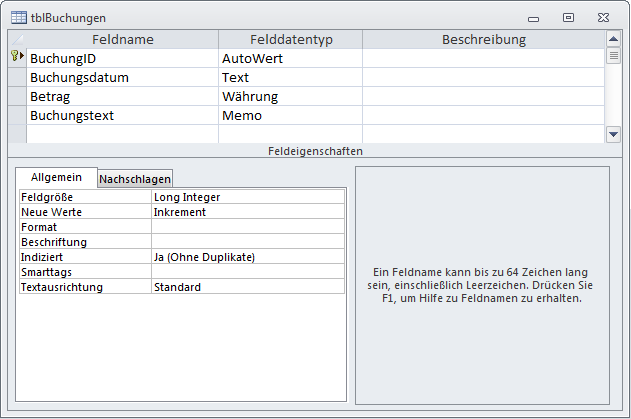
Task: Click the empty Format property field
Action: tap(247, 227)
